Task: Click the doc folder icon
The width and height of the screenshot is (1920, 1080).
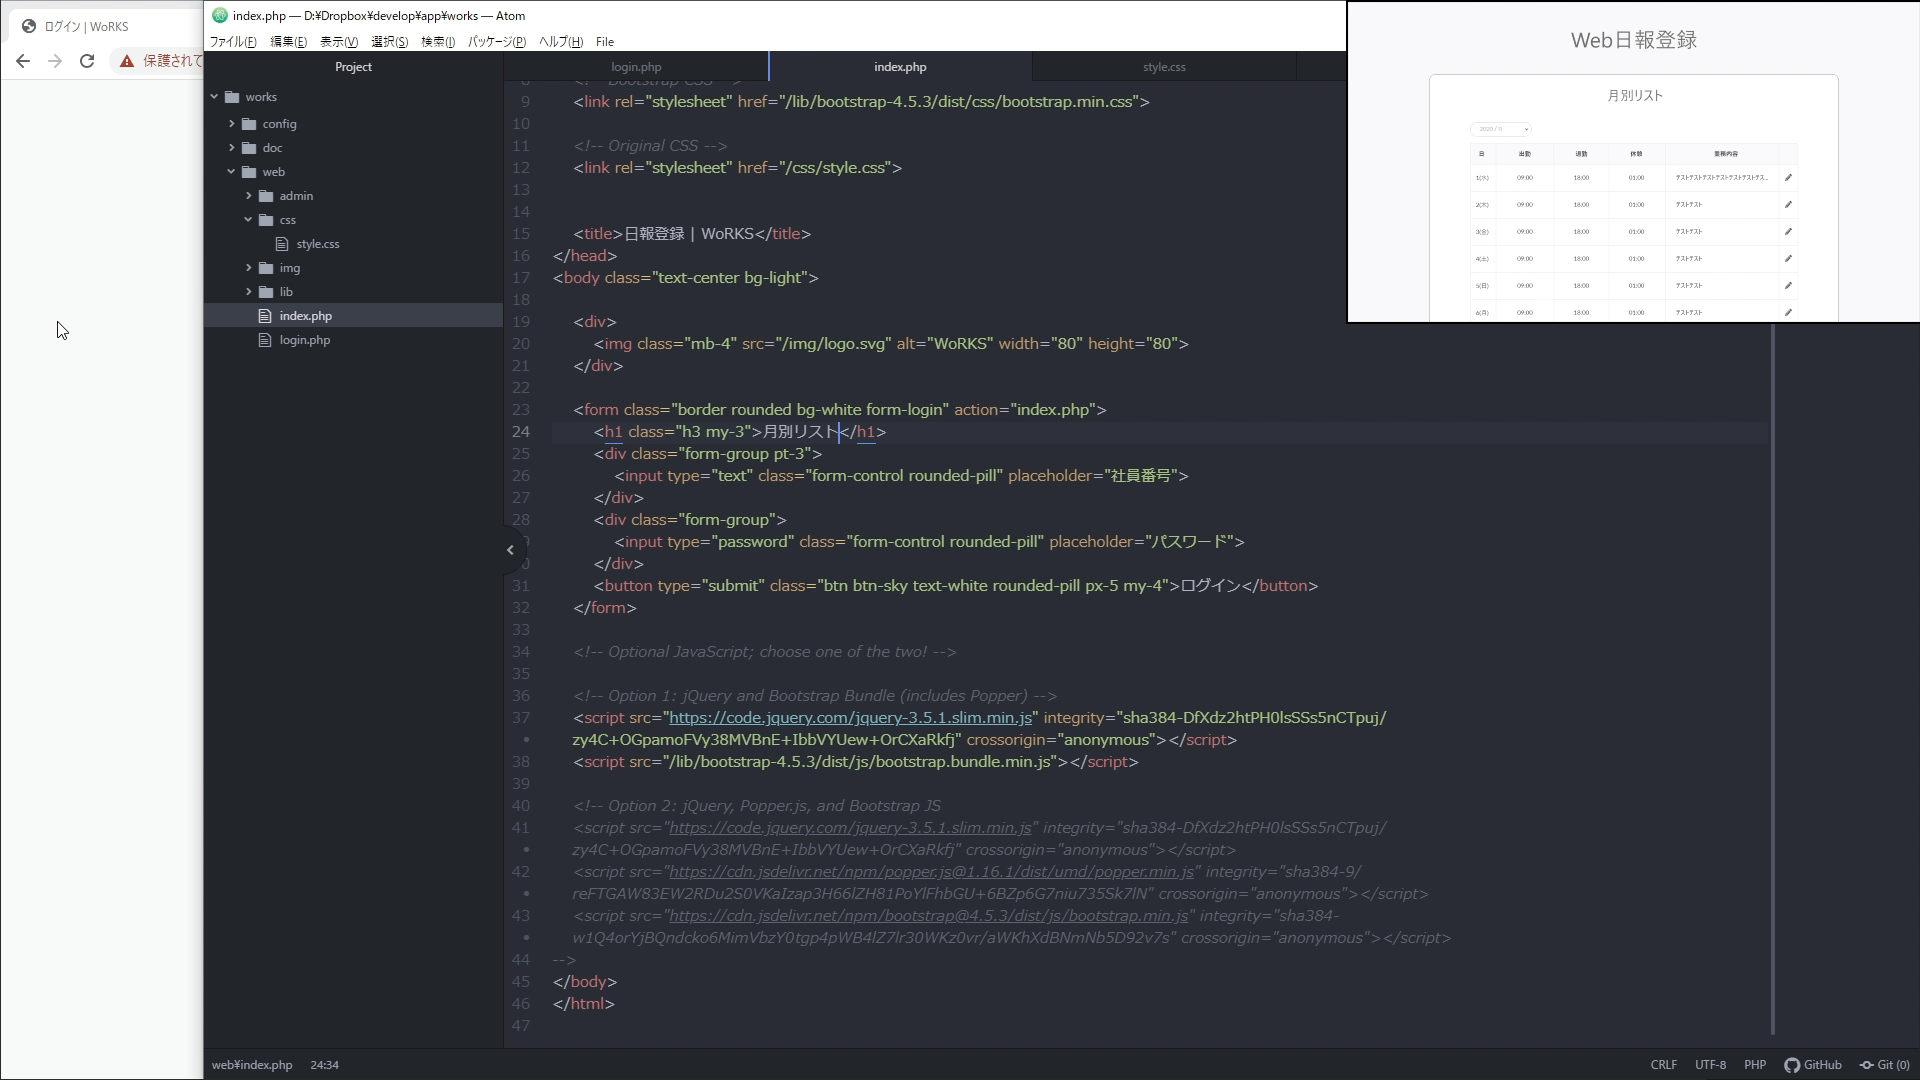Action: point(249,148)
